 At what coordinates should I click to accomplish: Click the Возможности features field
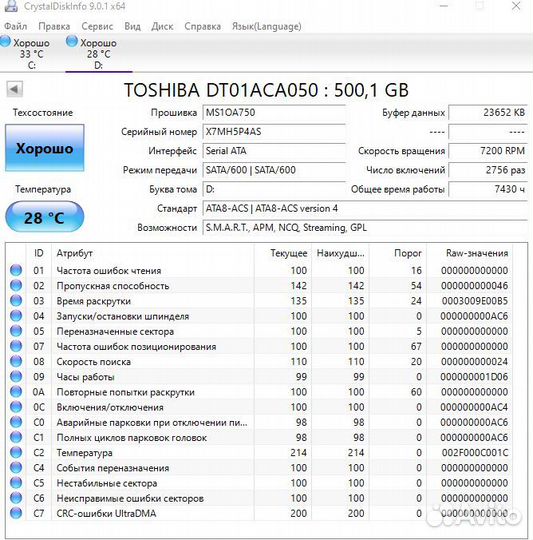(x=365, y=228)
